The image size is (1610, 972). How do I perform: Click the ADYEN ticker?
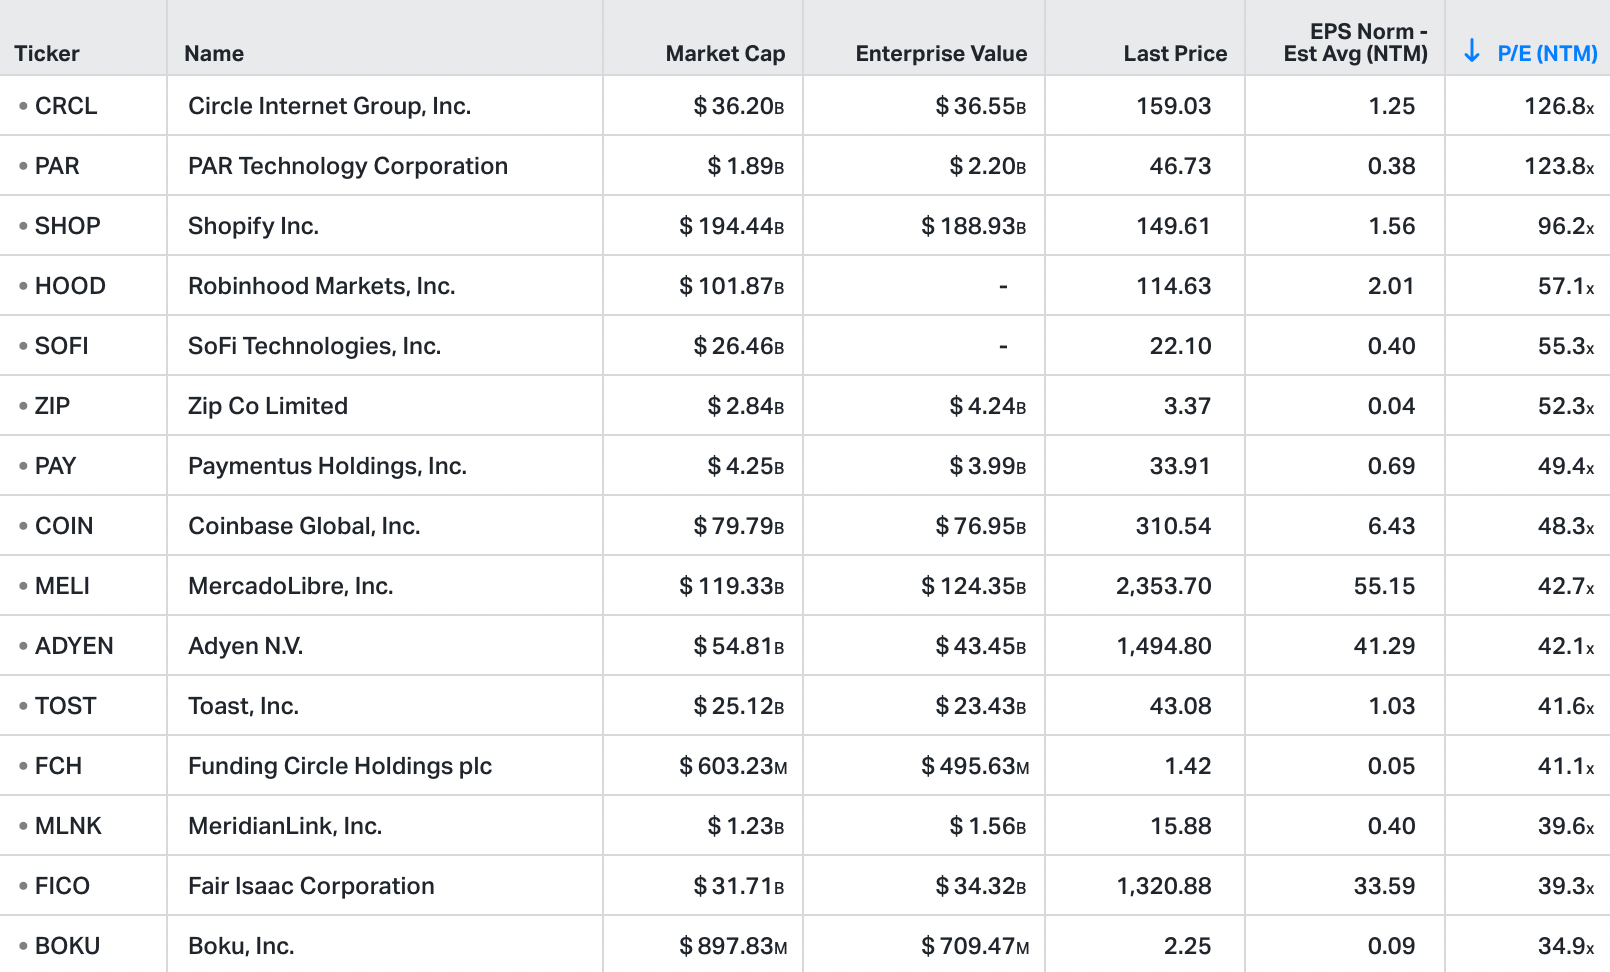coord(74,646)
